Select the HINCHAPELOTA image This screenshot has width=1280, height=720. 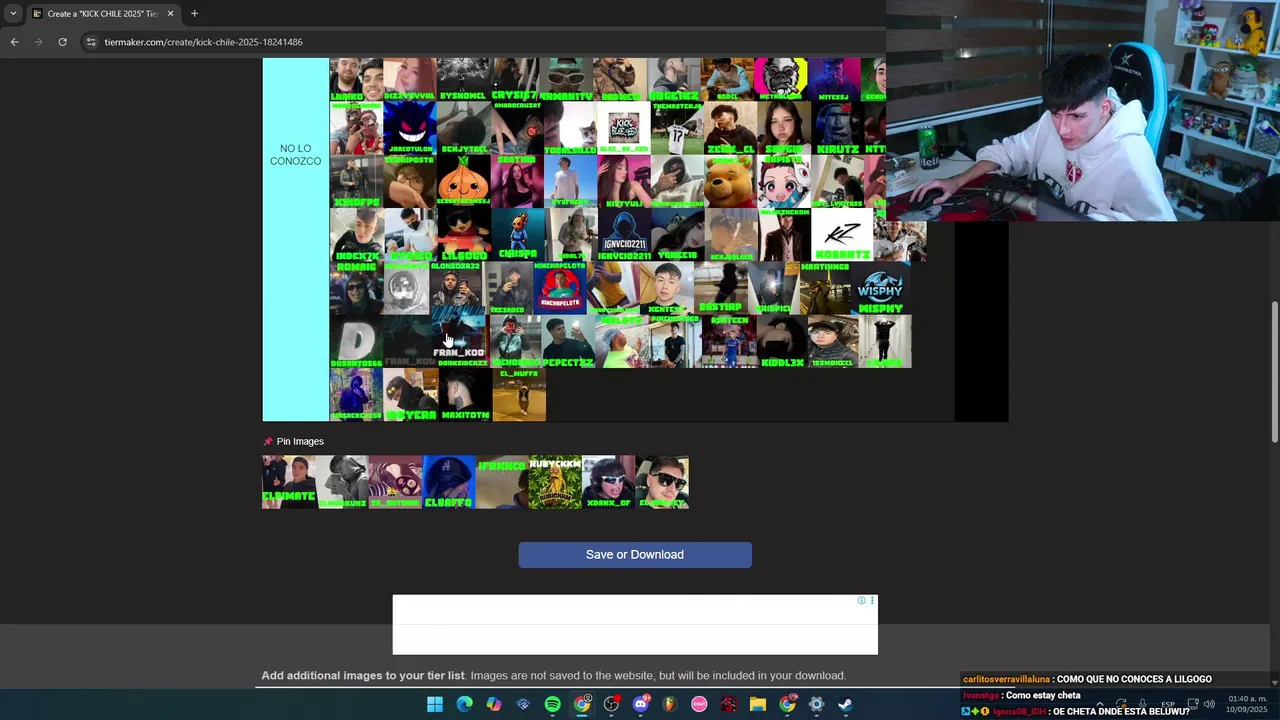(561, 289)
